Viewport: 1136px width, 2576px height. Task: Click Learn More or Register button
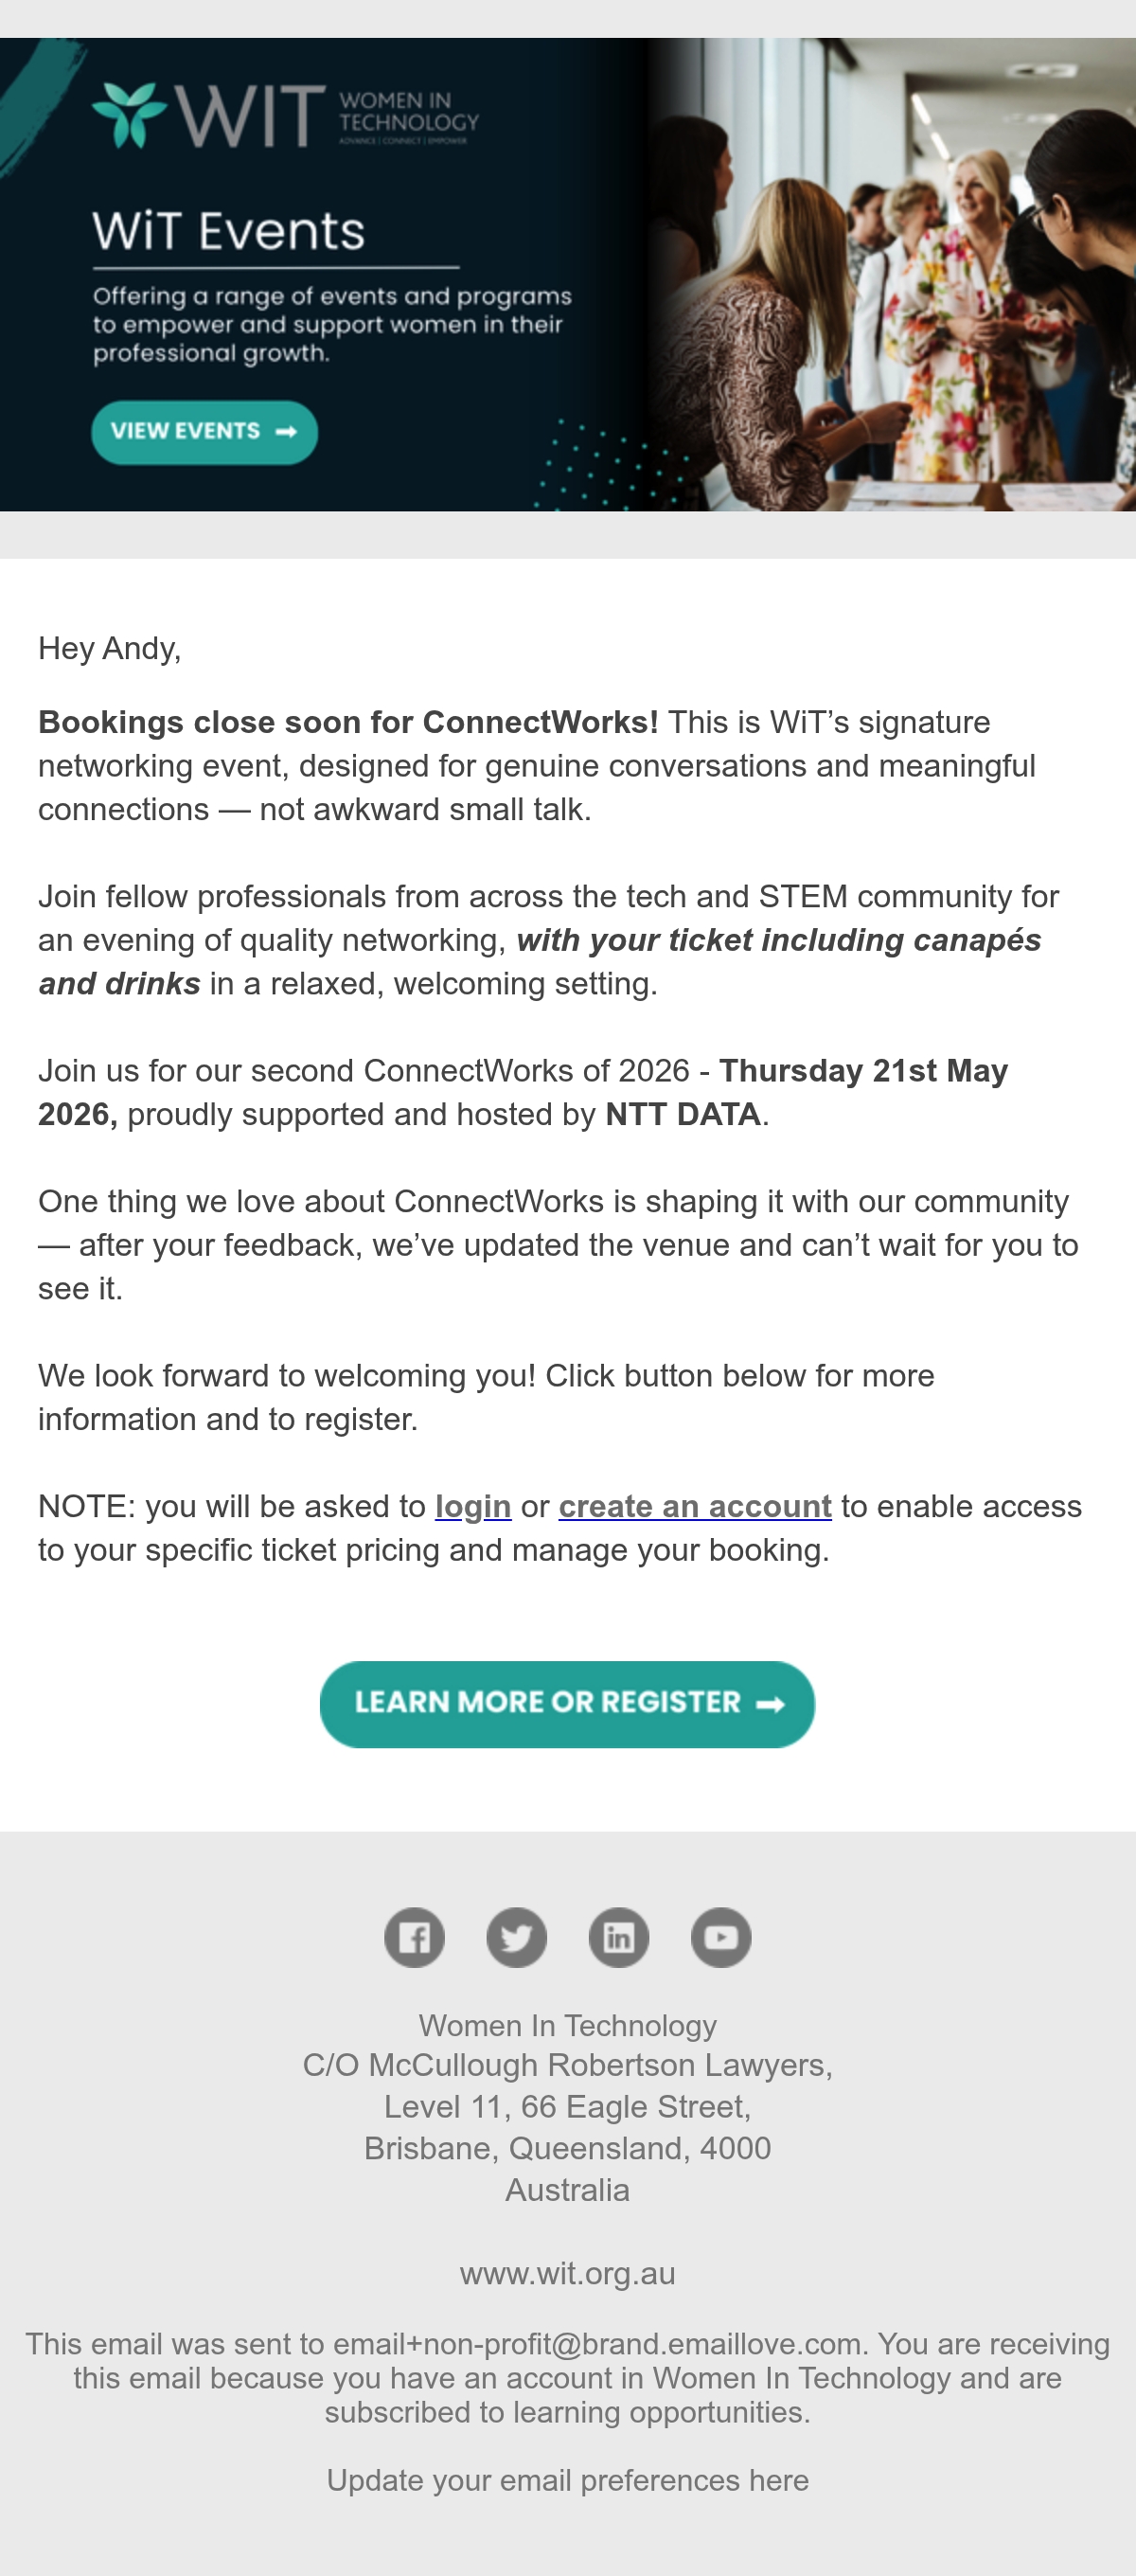point(567,1704)
